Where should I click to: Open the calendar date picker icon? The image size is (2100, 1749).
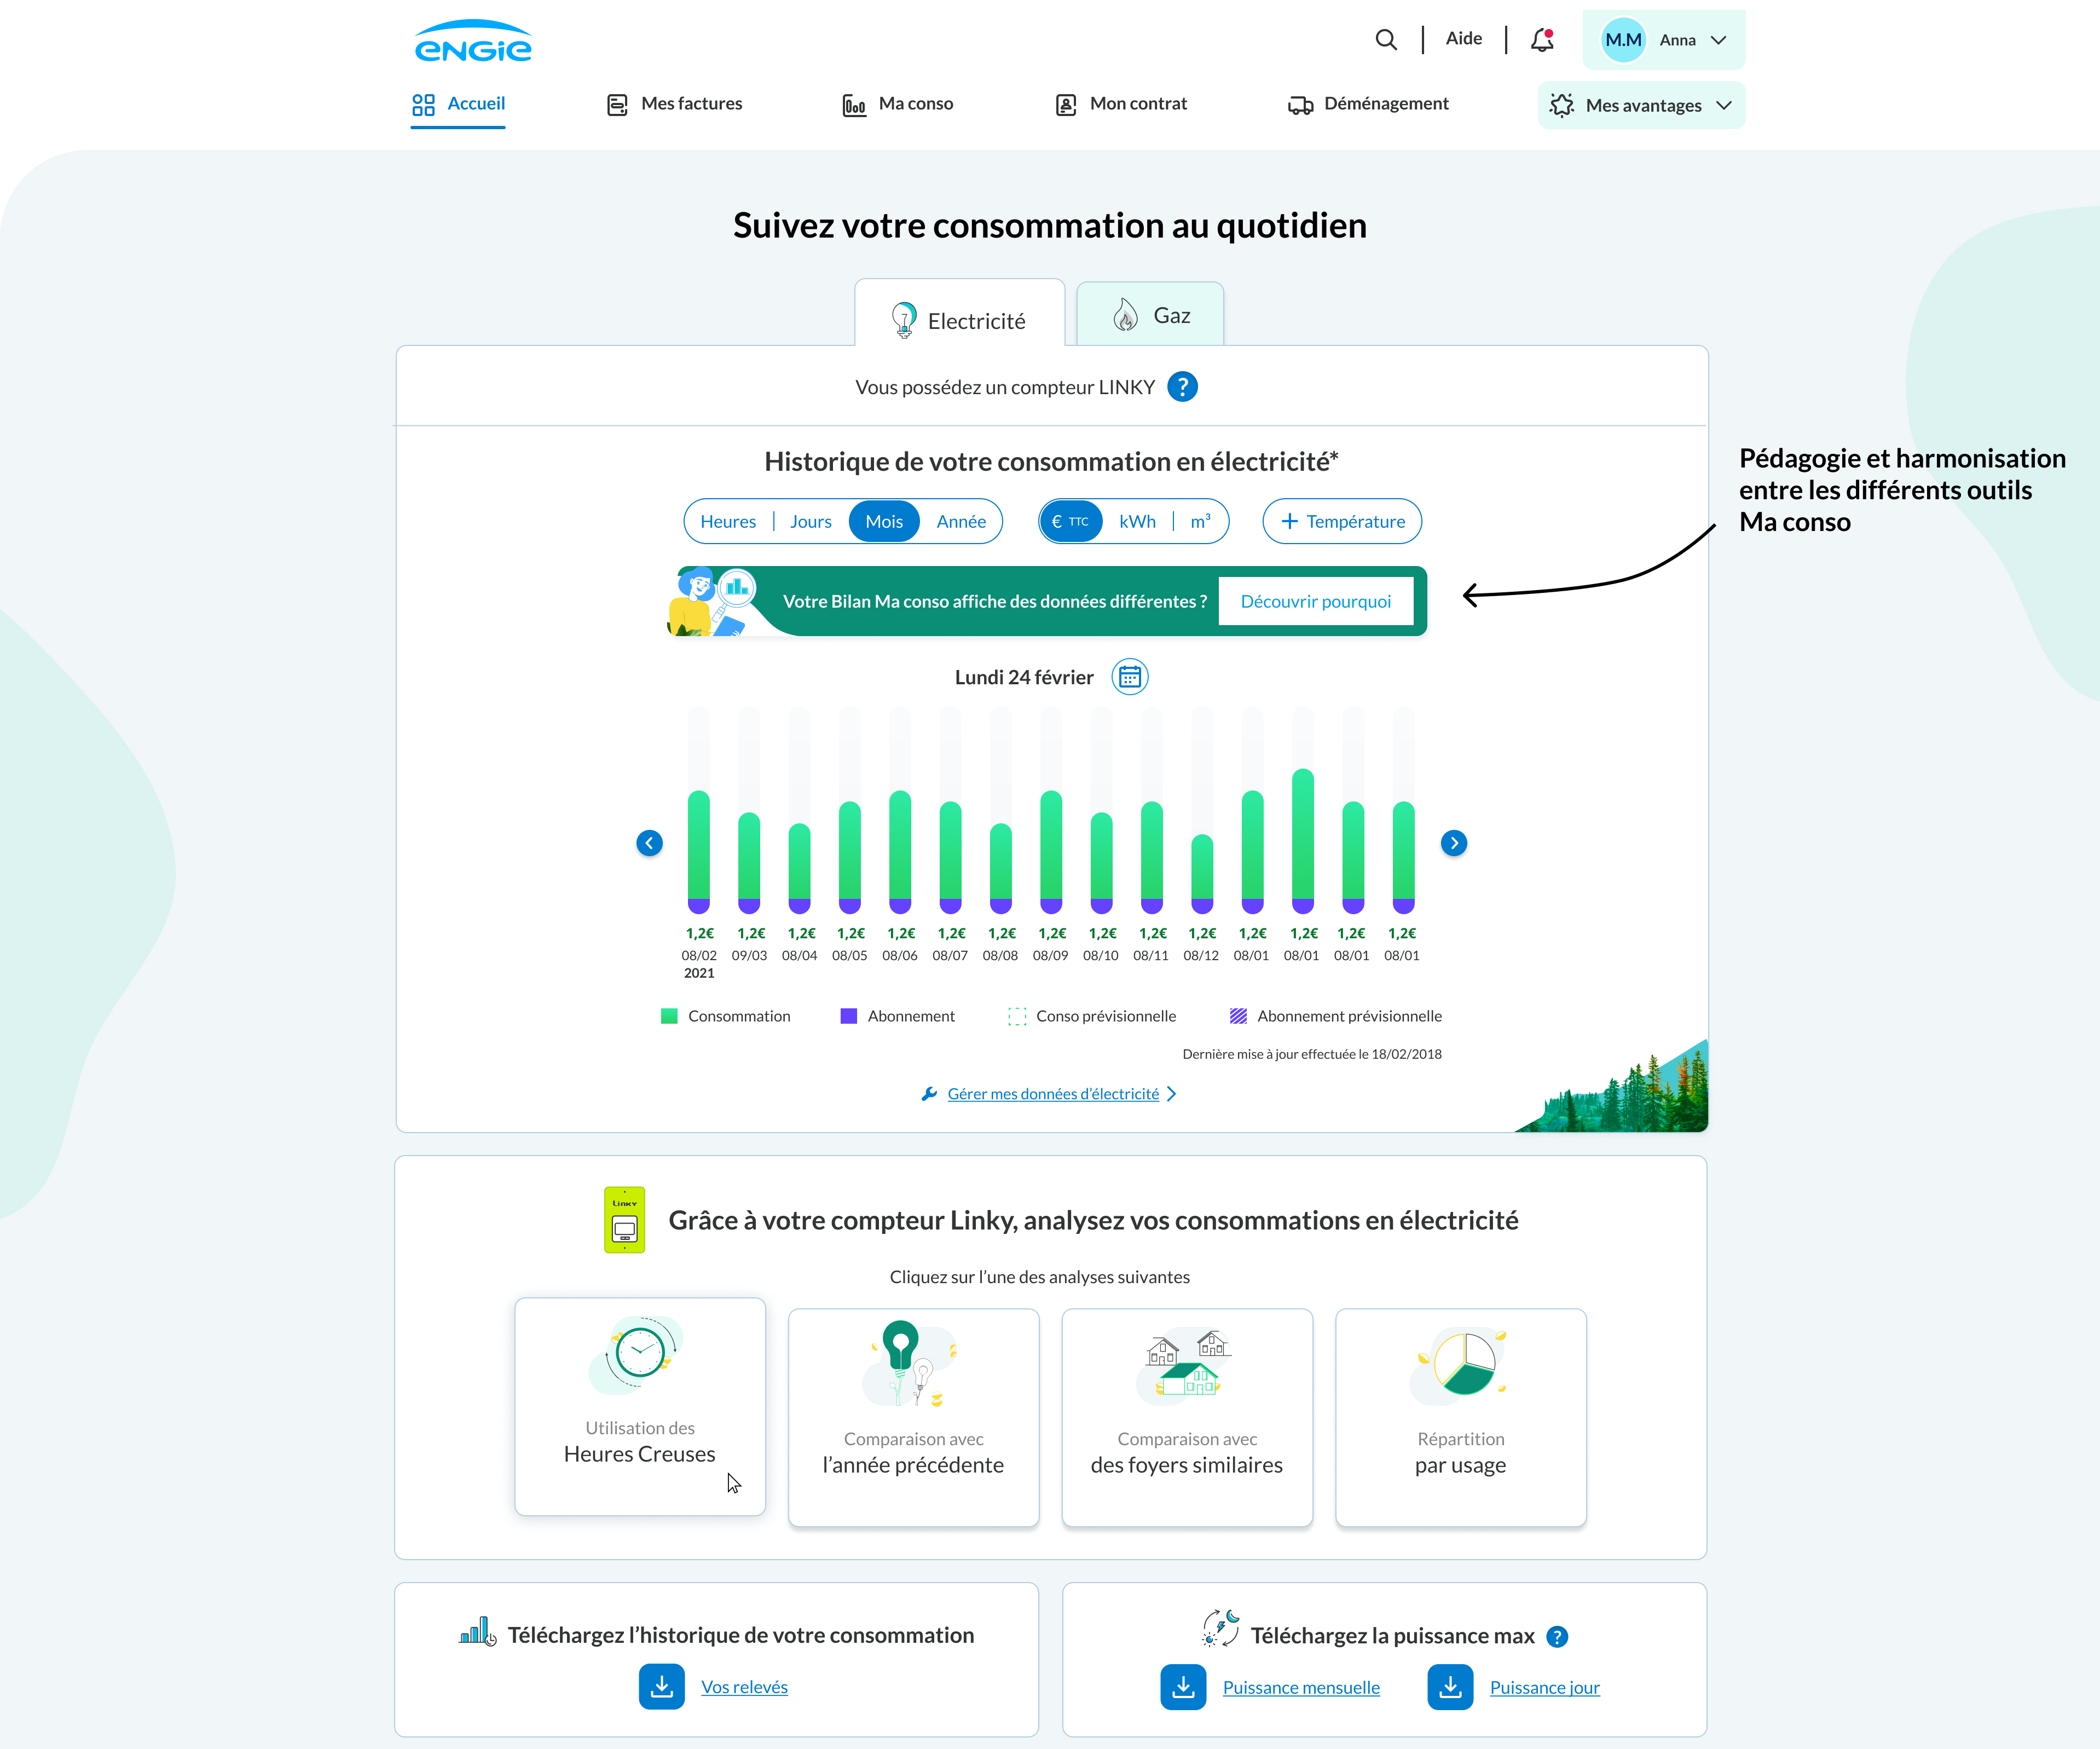(1130, 677)
